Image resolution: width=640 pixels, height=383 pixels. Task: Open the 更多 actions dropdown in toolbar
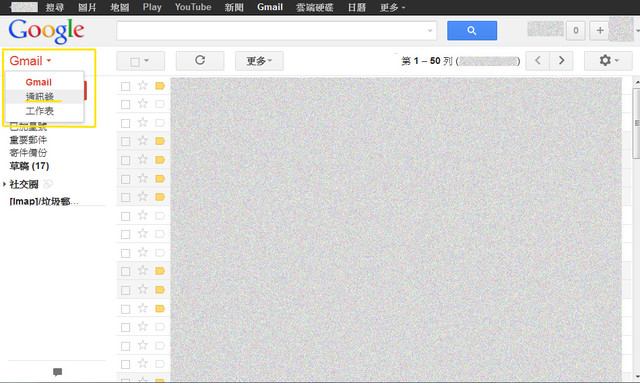[259, 61]
